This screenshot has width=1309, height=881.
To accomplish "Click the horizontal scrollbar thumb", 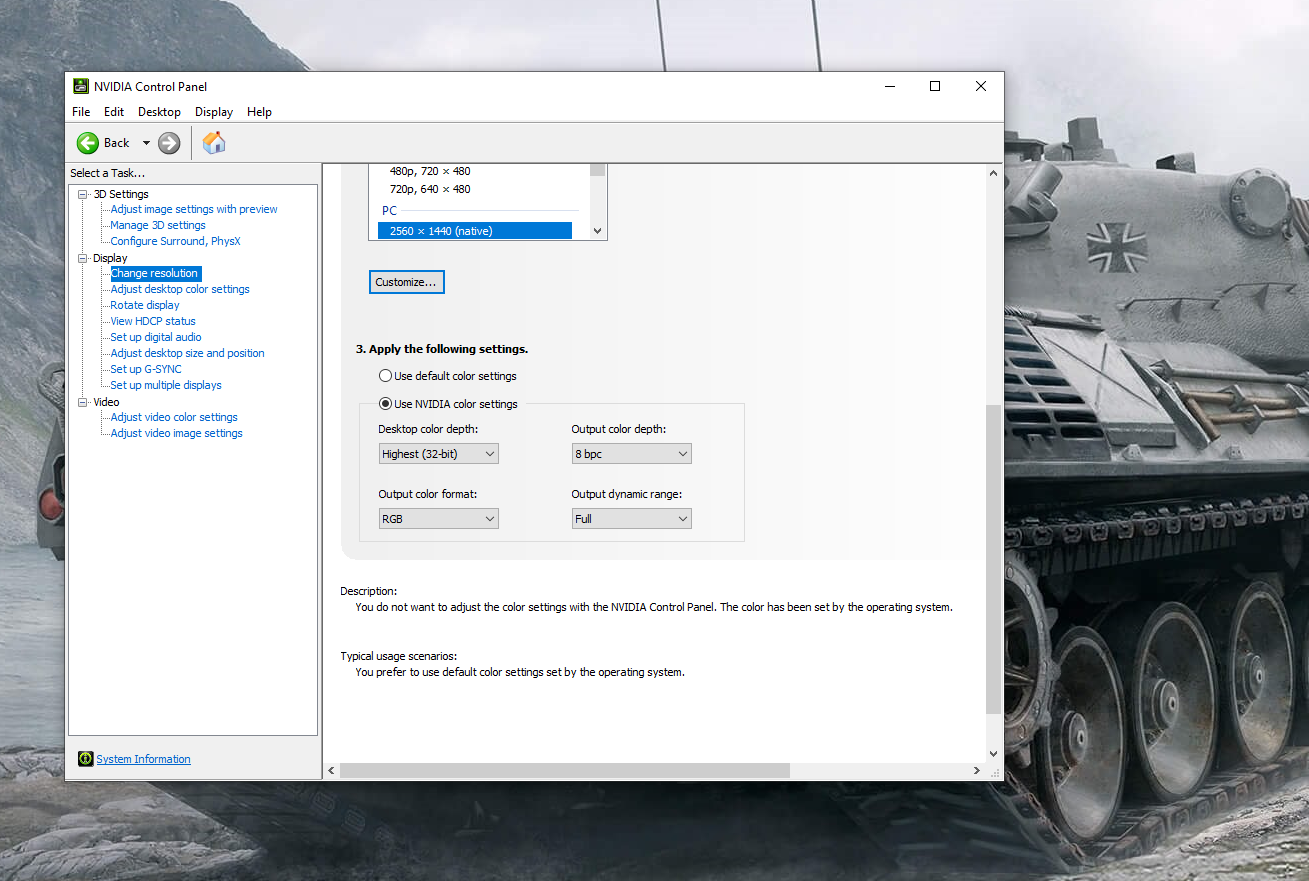I will 564,771.
